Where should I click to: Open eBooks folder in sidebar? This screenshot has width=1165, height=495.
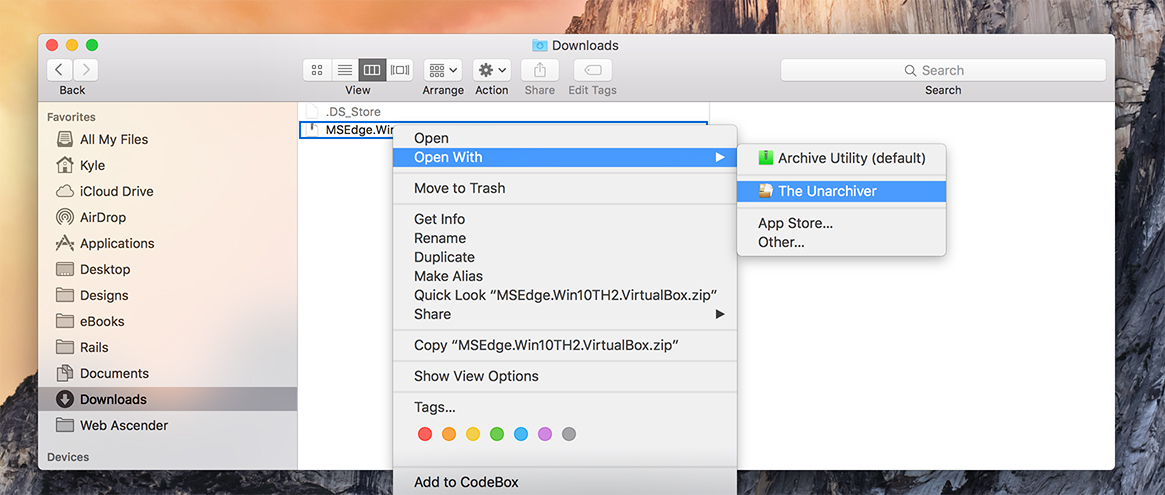coord(168,321)
